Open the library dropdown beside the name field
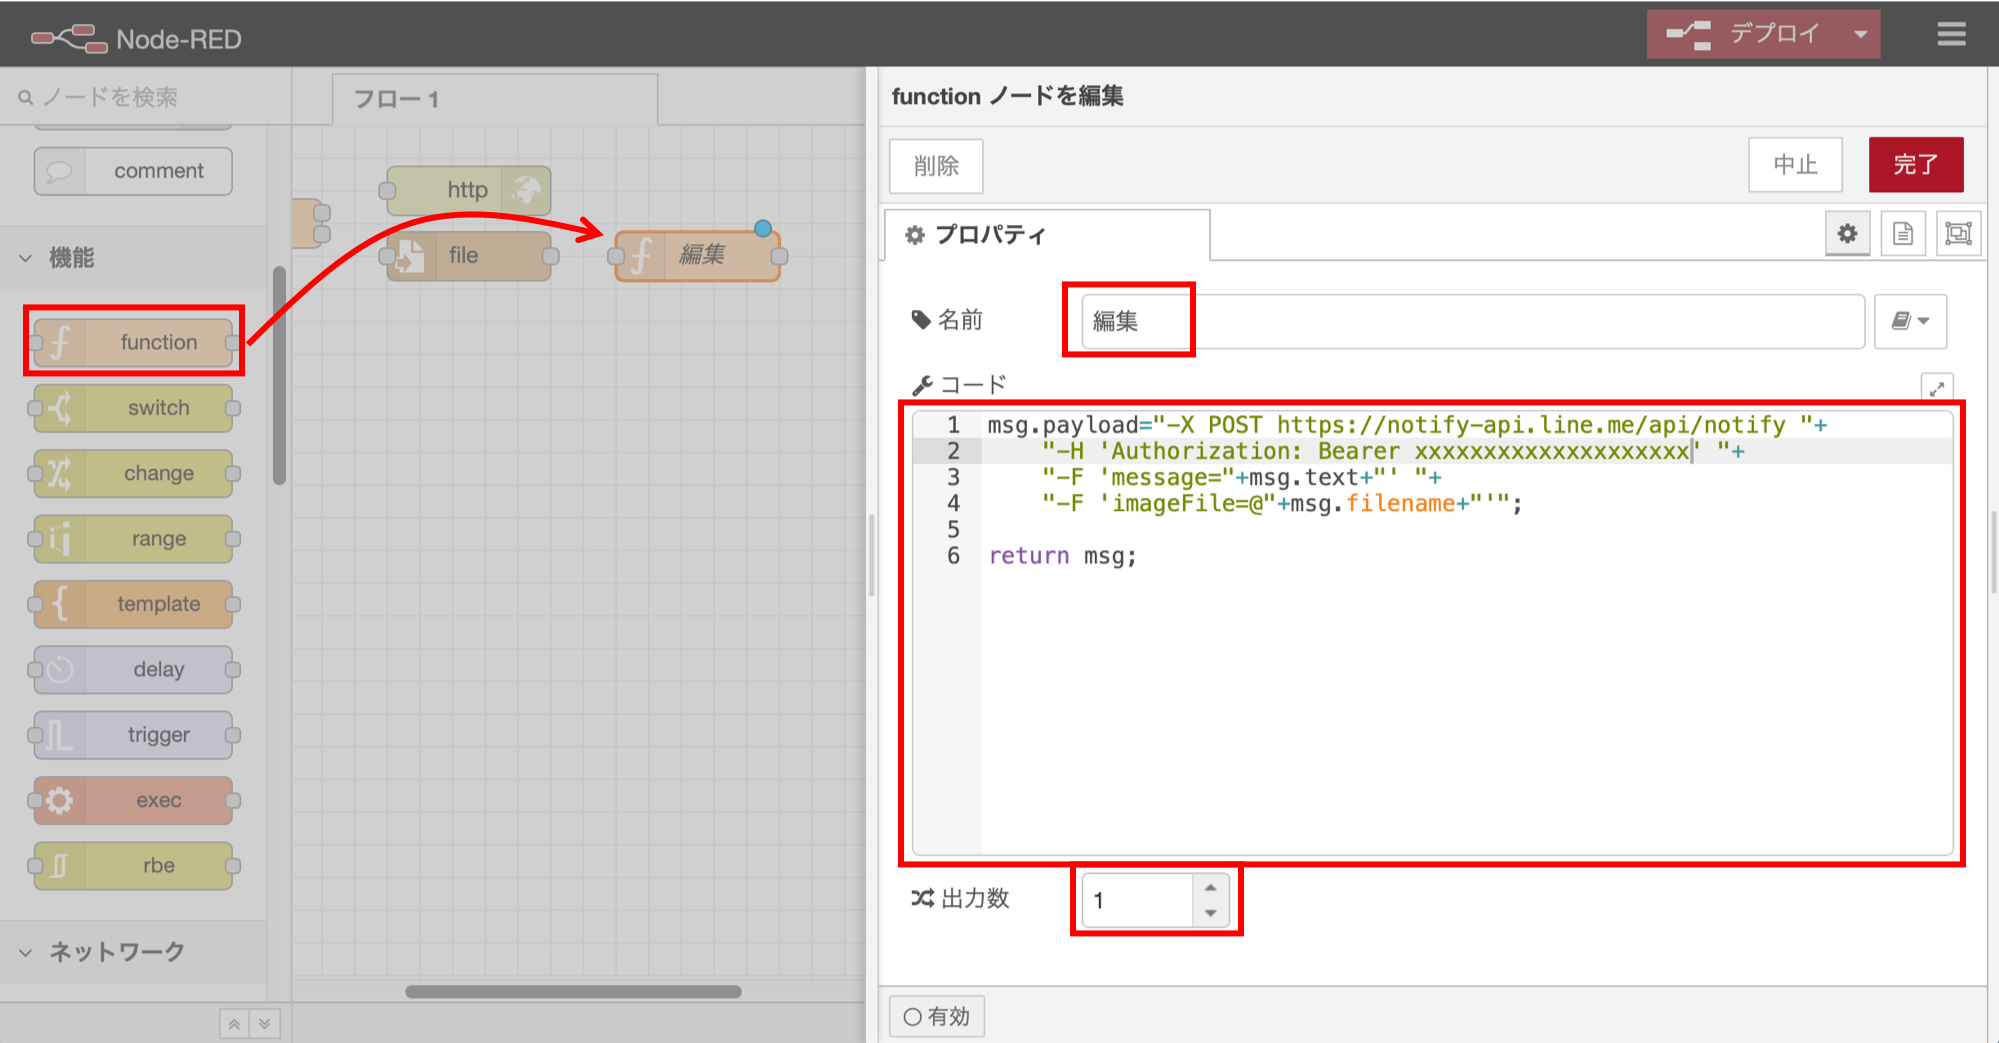This screenshot has width=1999, height=1043. (1910, 321)
